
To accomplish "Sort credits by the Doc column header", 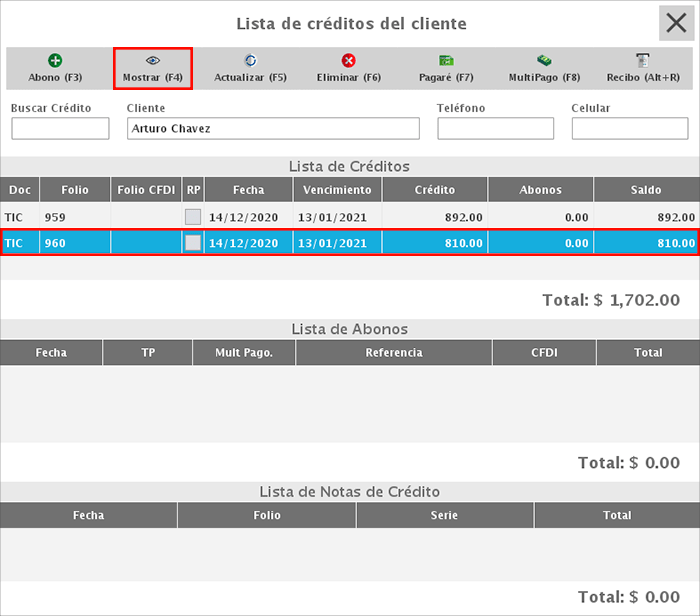I will [x=20, y=190].
